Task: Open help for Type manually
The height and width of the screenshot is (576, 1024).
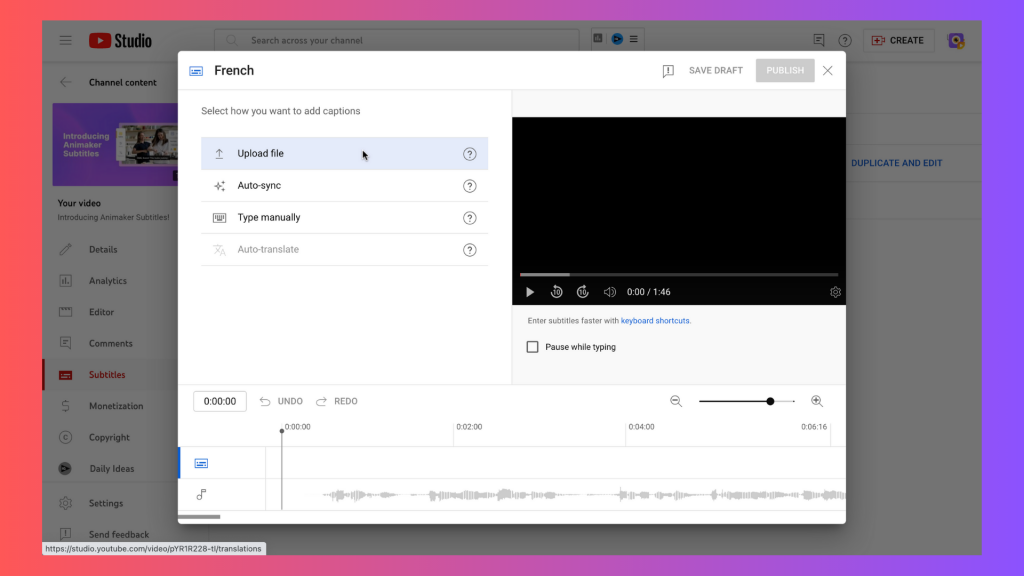Action: pyautogui.click(x=470, y=218)
